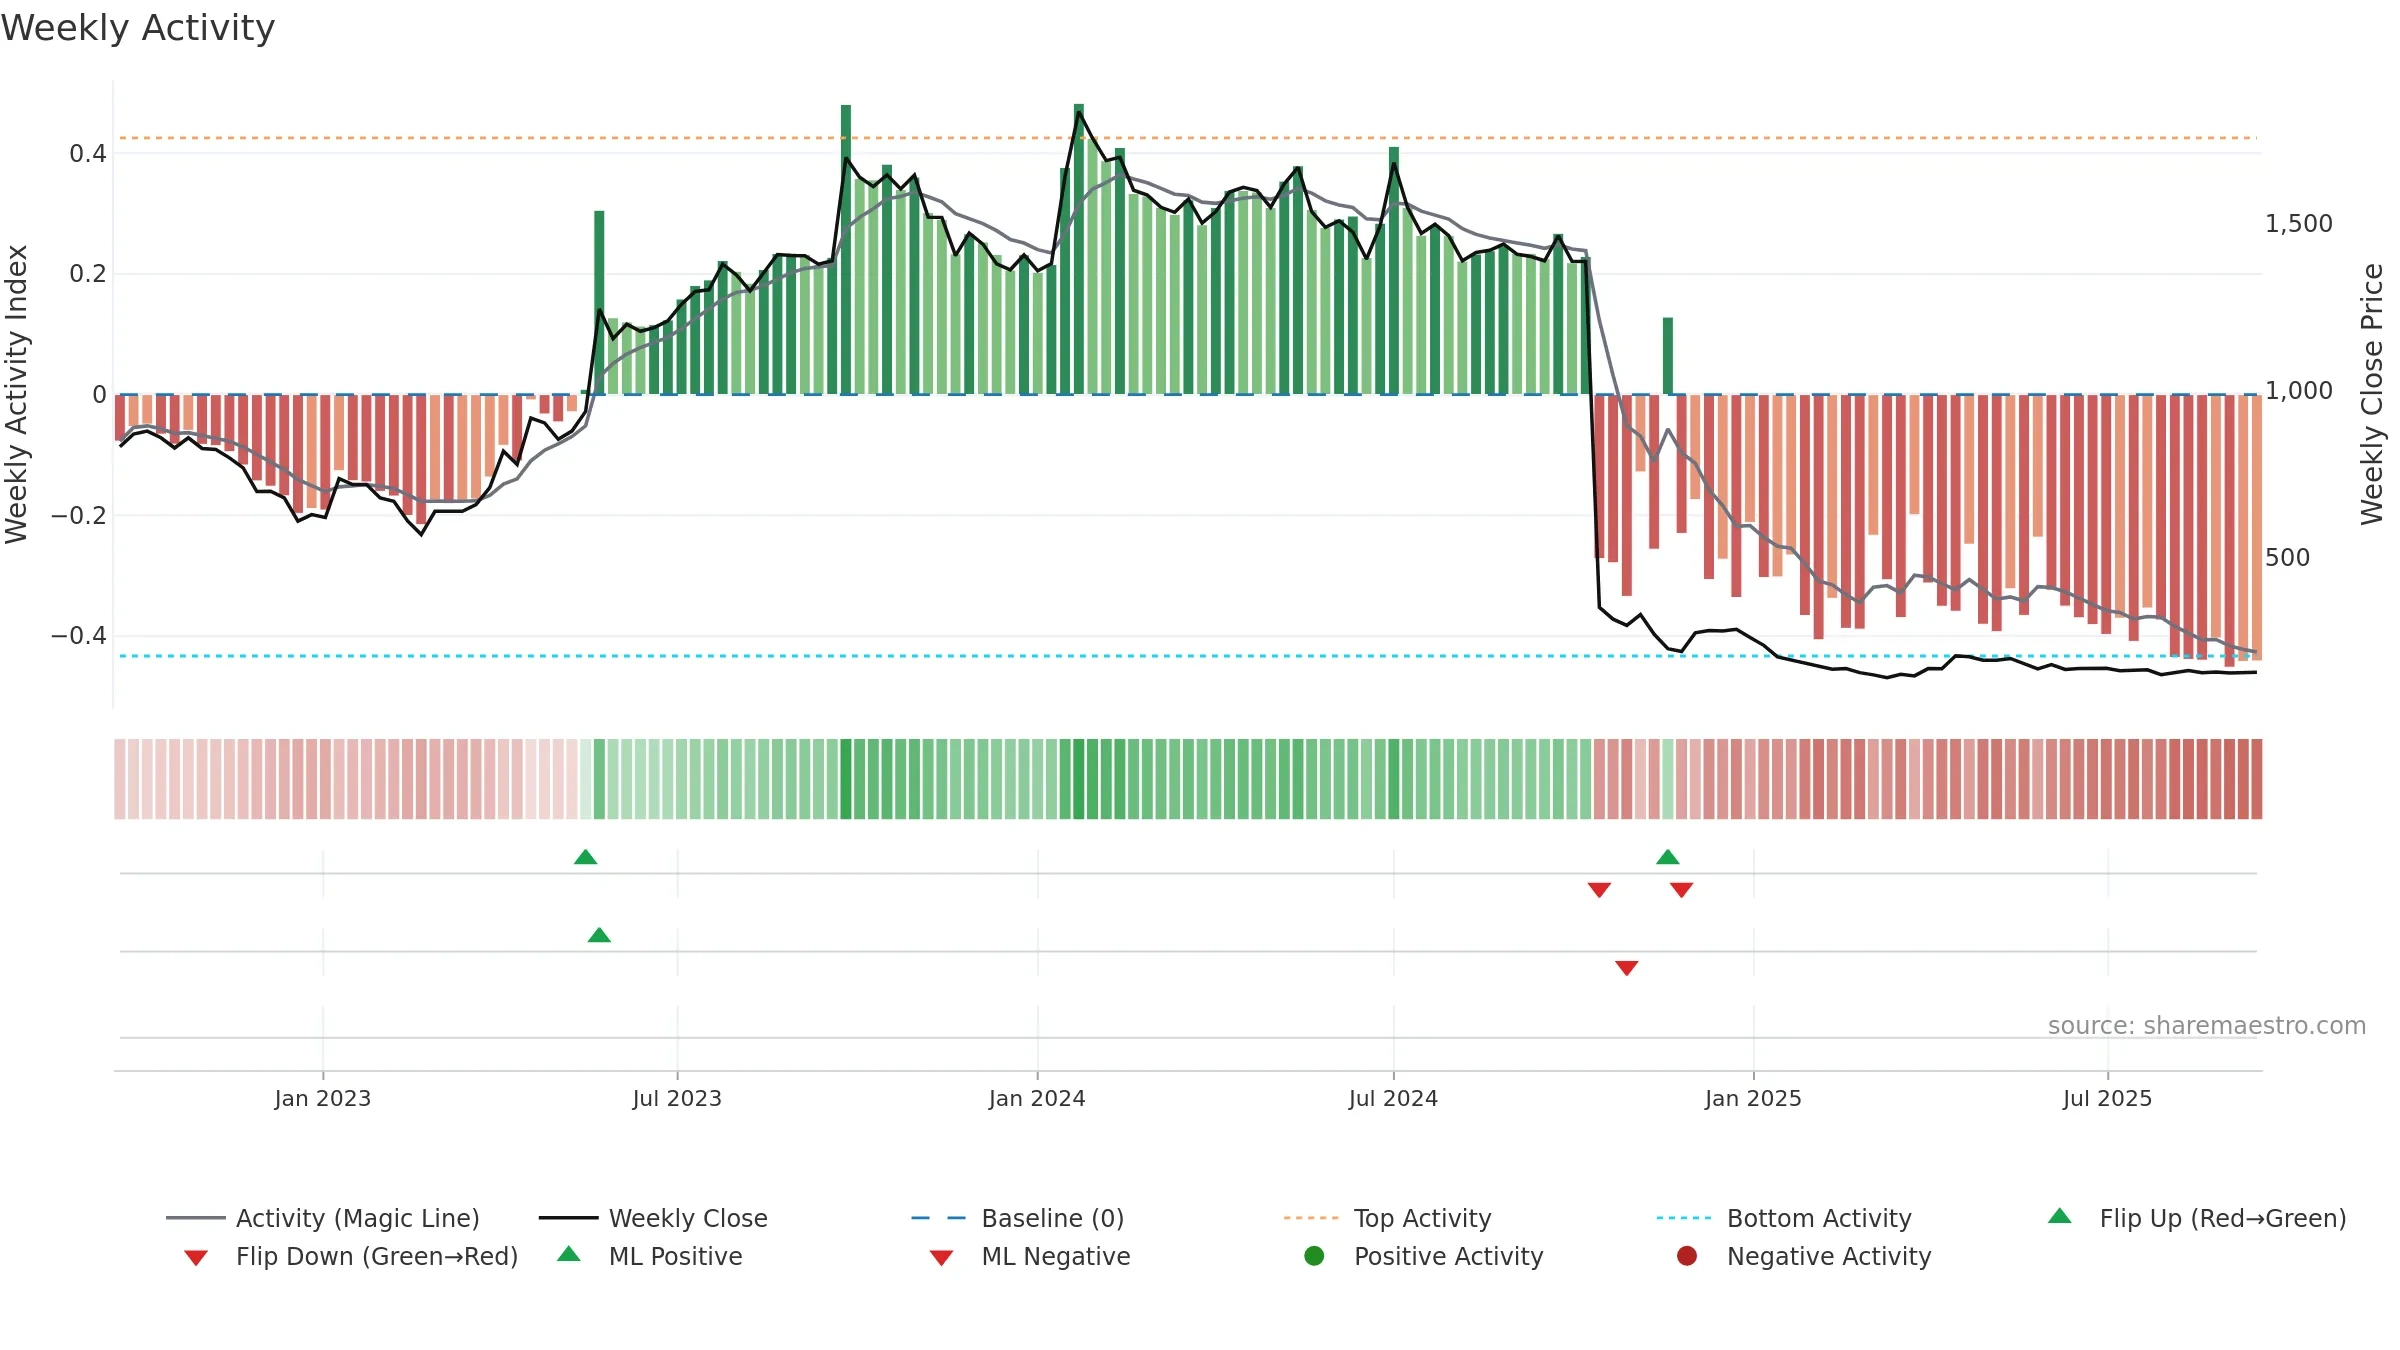Click the ML Positive green triangle in legend
2400x1350 pixels.
tap(568, 1254)
